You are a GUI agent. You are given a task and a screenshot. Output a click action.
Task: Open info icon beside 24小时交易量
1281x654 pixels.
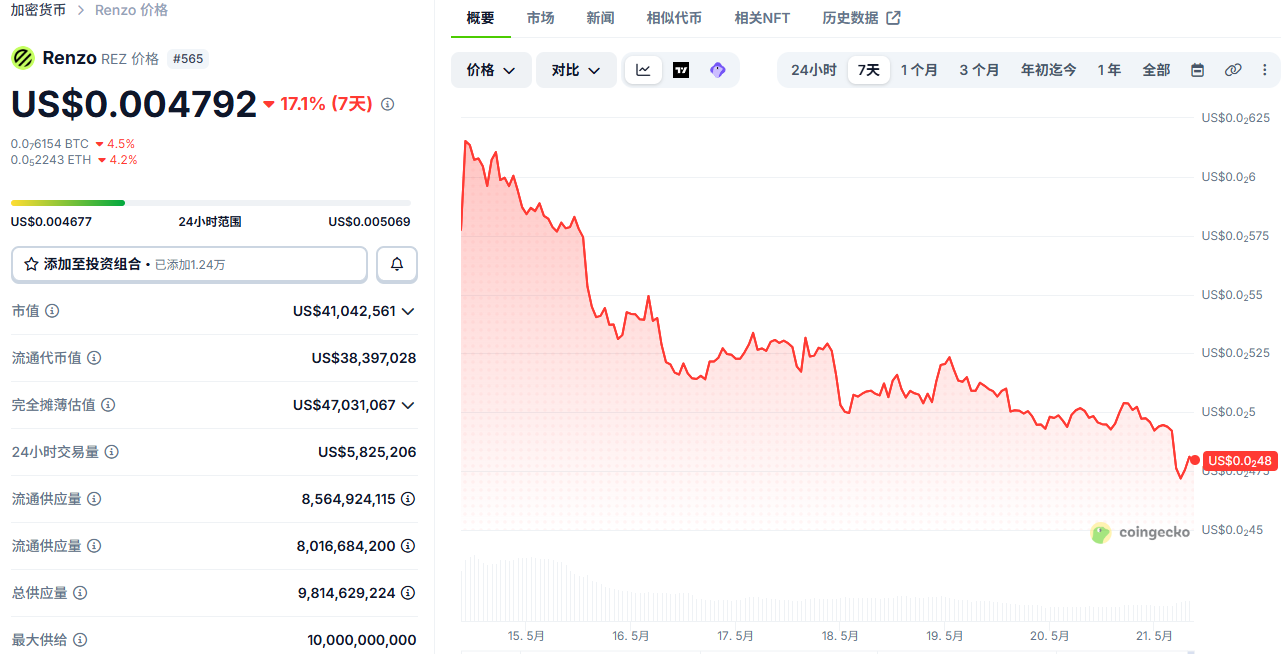tap(111, 452)
